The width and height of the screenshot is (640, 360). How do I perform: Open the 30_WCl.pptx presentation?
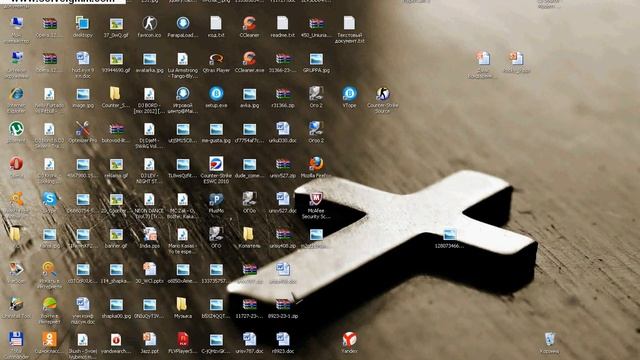coord(149,269)
